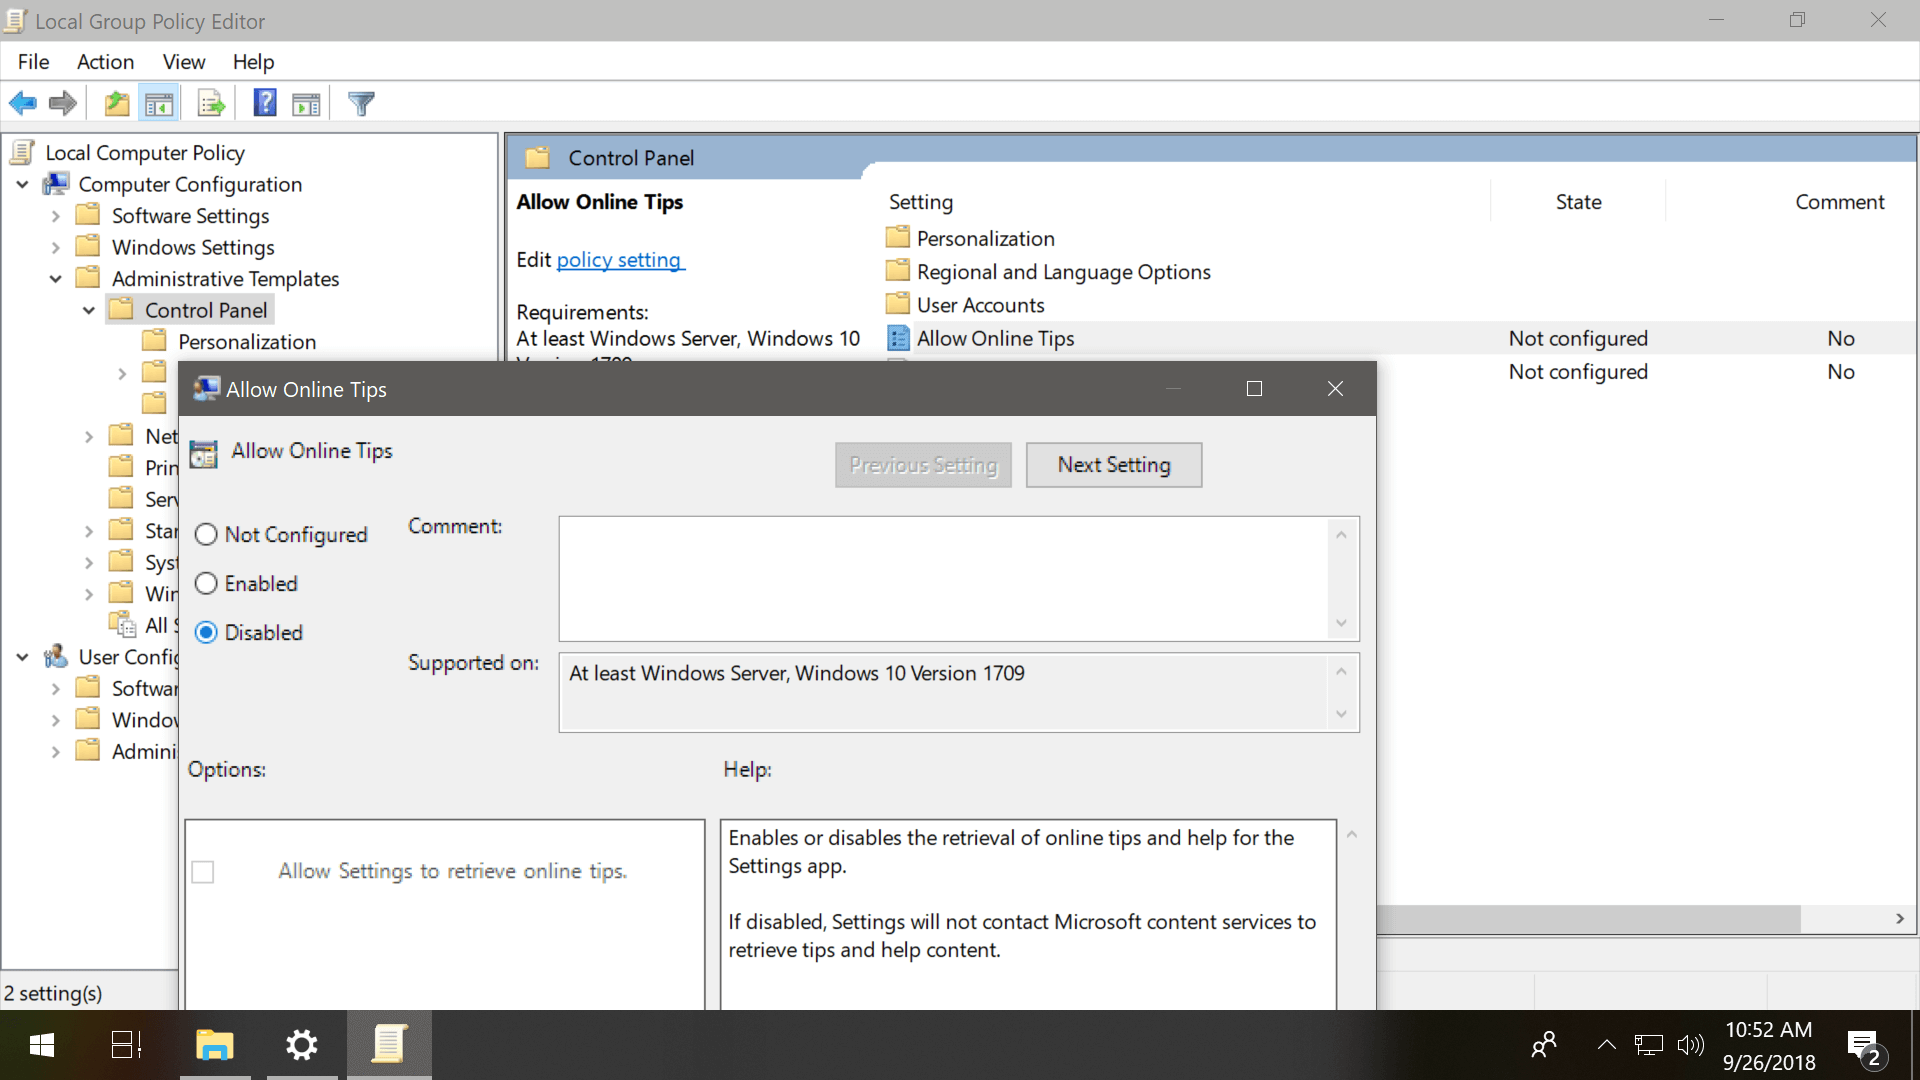Click the Back arrow toolbar icon

22,103
